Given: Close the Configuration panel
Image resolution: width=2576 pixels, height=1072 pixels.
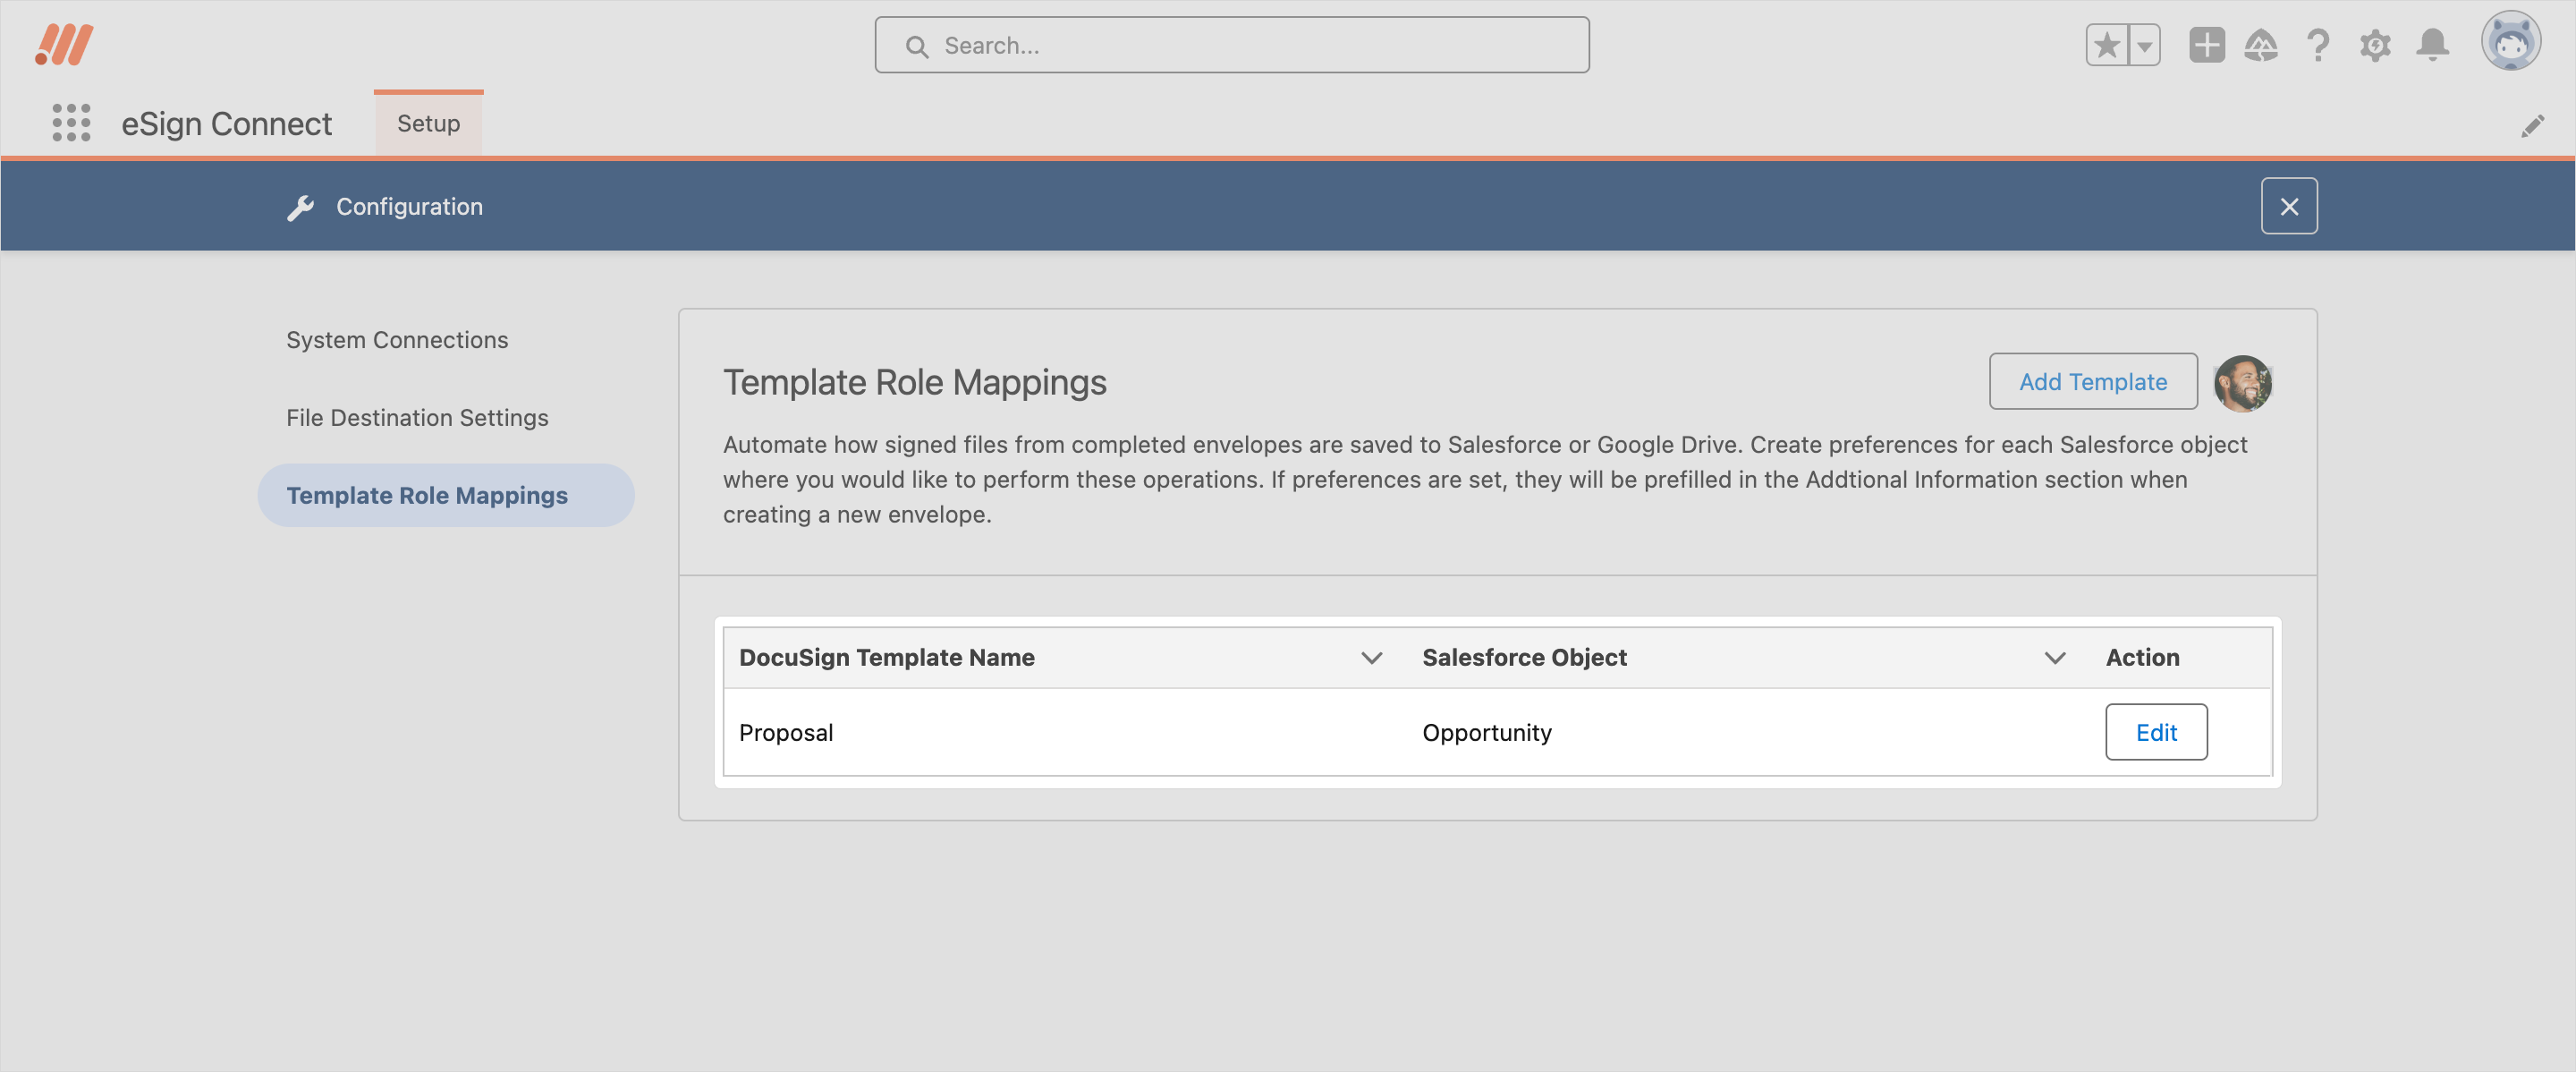Looking at the screenshot, I should 2288,206.
